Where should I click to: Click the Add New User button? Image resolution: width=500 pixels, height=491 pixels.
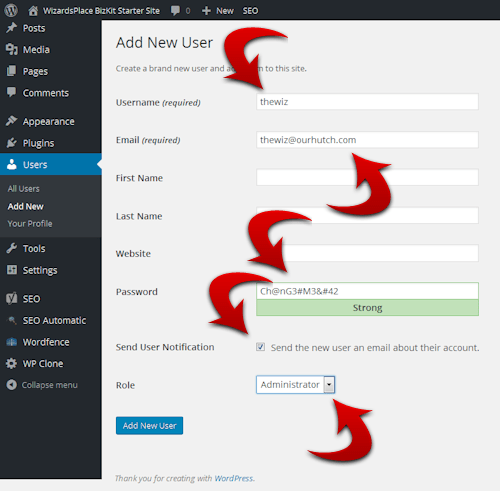pos(149,426)
